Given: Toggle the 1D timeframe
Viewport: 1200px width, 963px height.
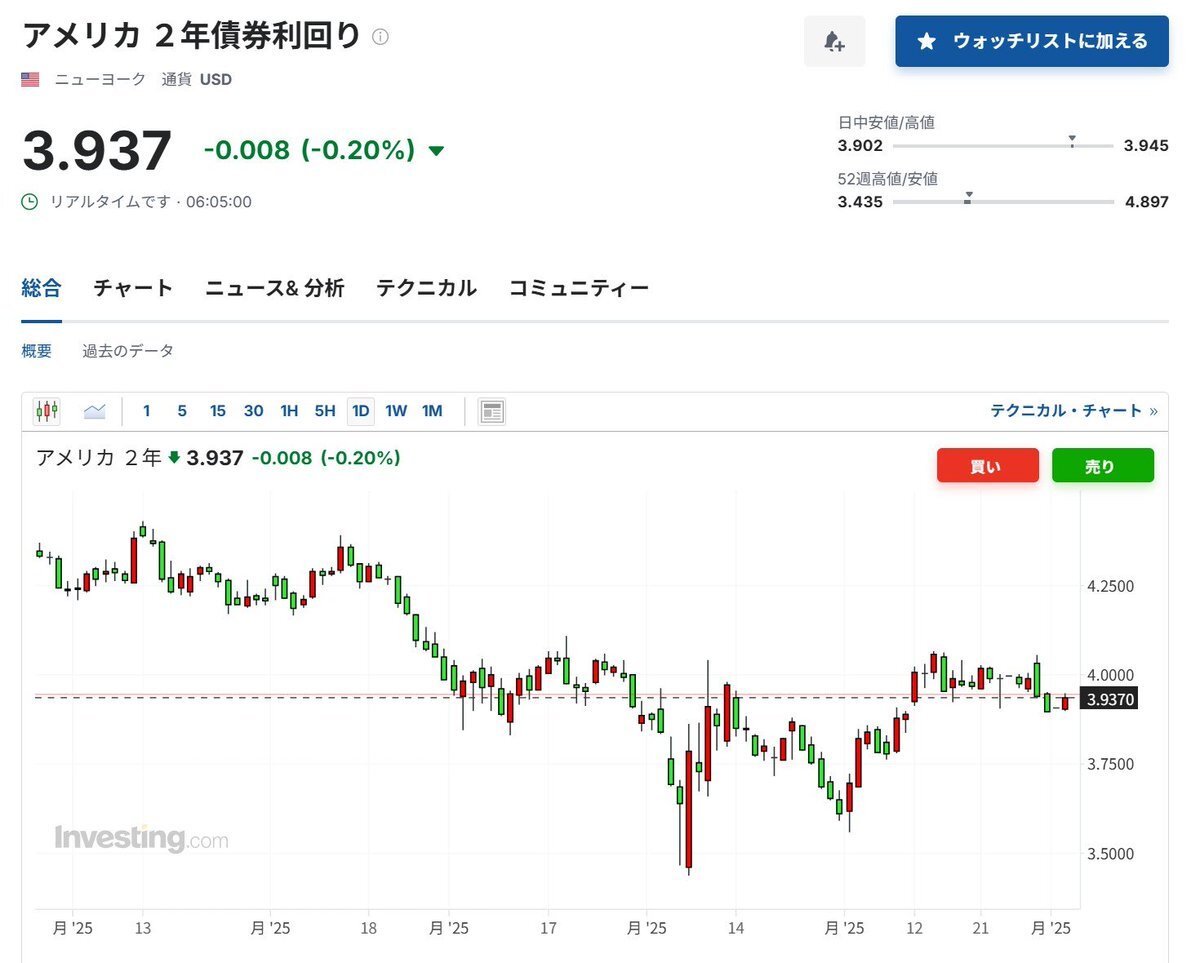Looking at the screenshot, I should click(x=360, y=411).
